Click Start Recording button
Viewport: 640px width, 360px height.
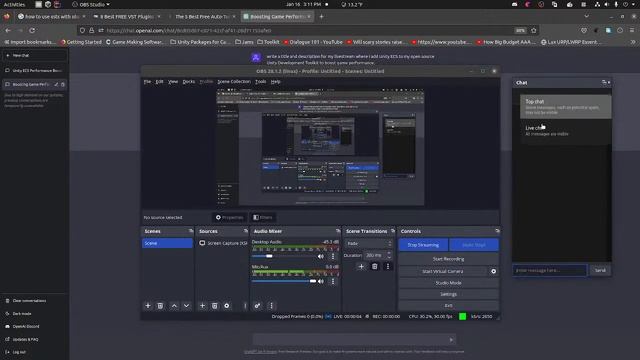[448, 259]
